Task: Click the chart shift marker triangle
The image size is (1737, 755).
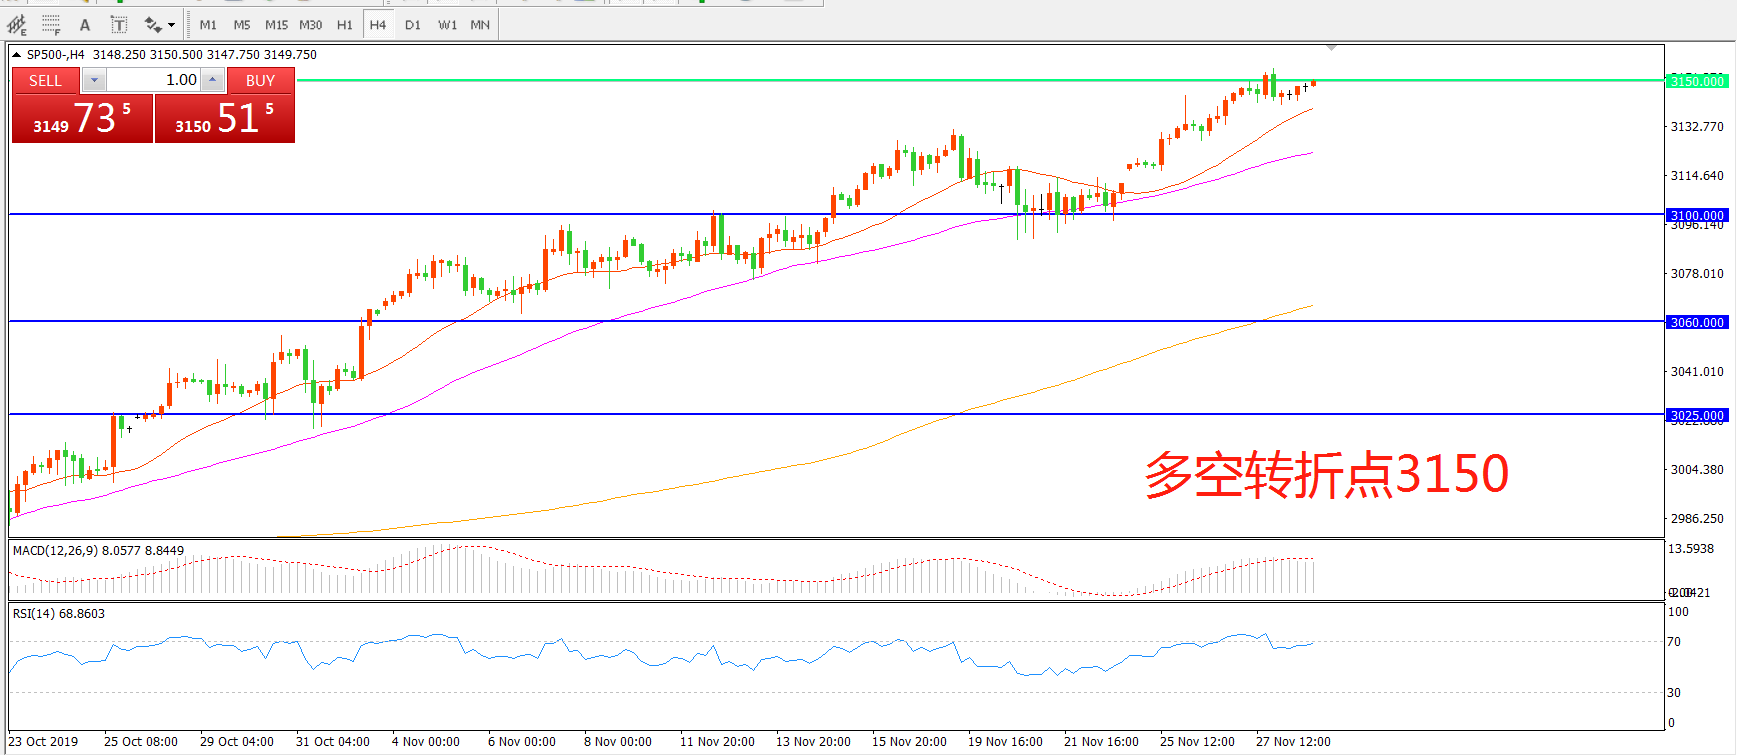Action: point(1331,48)
